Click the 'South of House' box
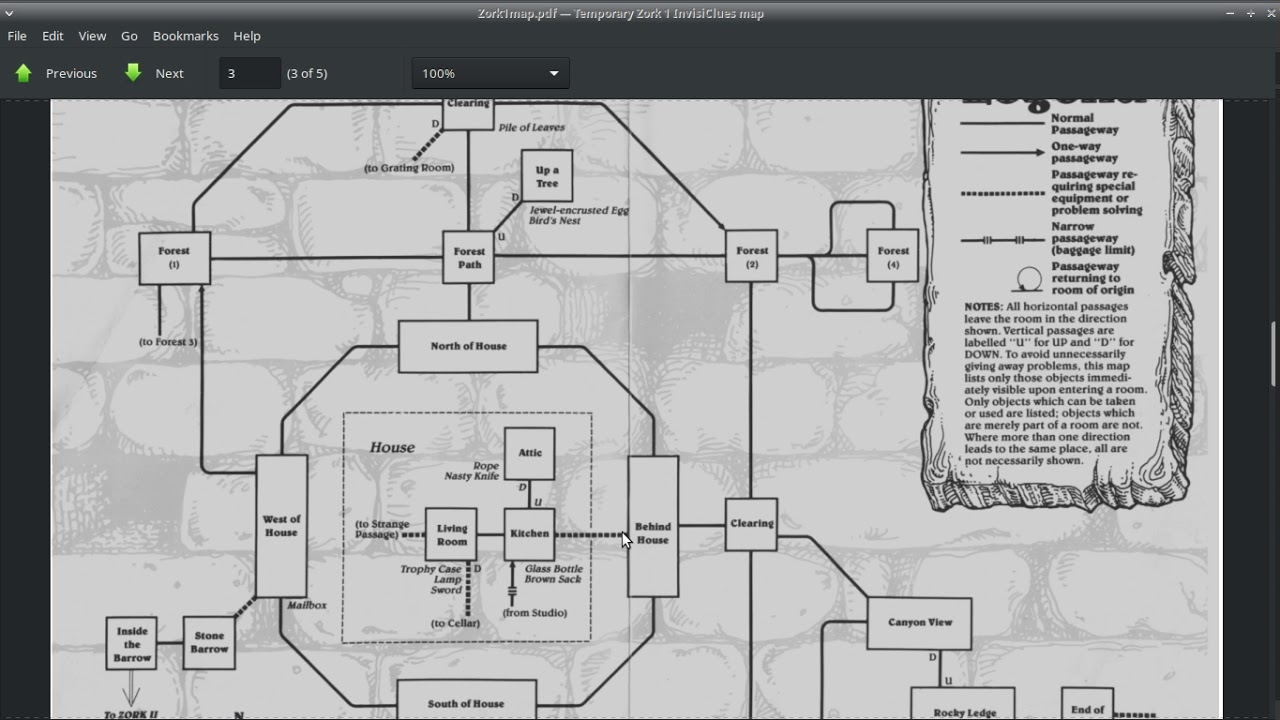Viewport: 1280px width, 720px height. click(x=466, y=699)
